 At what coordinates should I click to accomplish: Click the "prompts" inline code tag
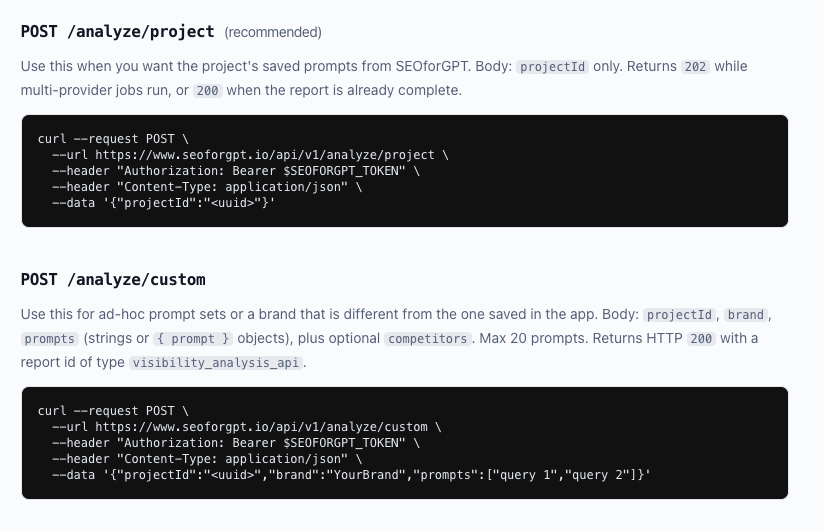coord(49,339)
